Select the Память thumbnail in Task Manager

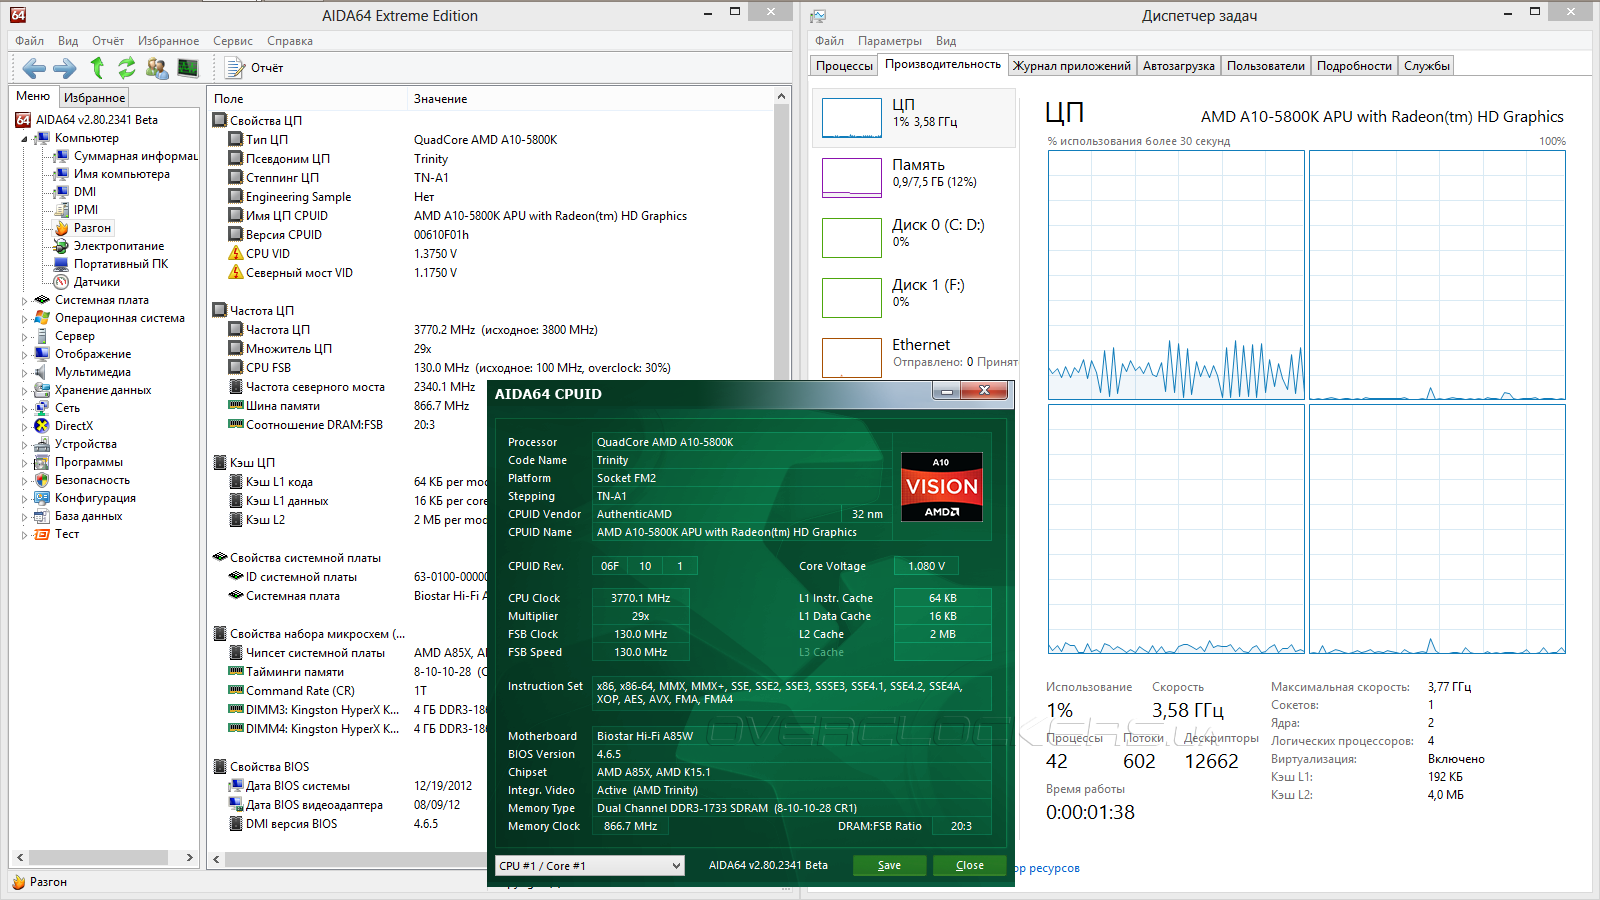tap(851, 178)
